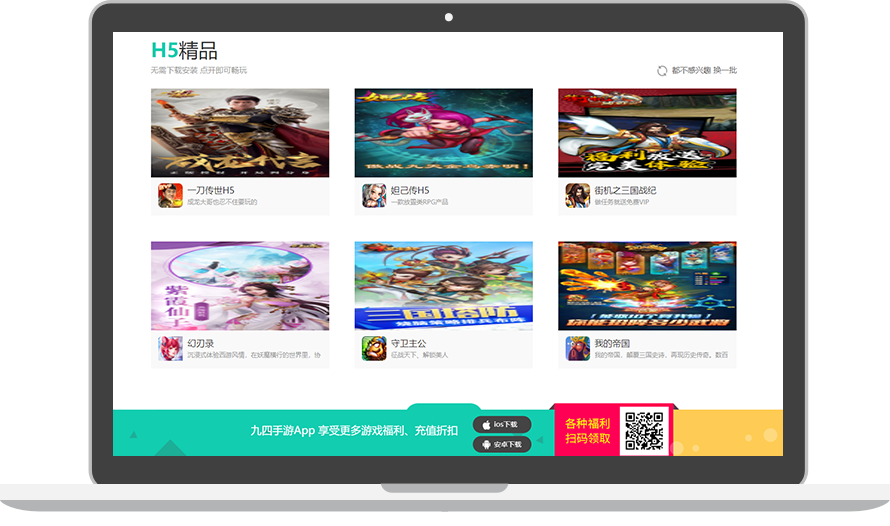Viewport: 890px width, 526px height.
Task: Click the 守卫主公 title text
Action: 408,343
